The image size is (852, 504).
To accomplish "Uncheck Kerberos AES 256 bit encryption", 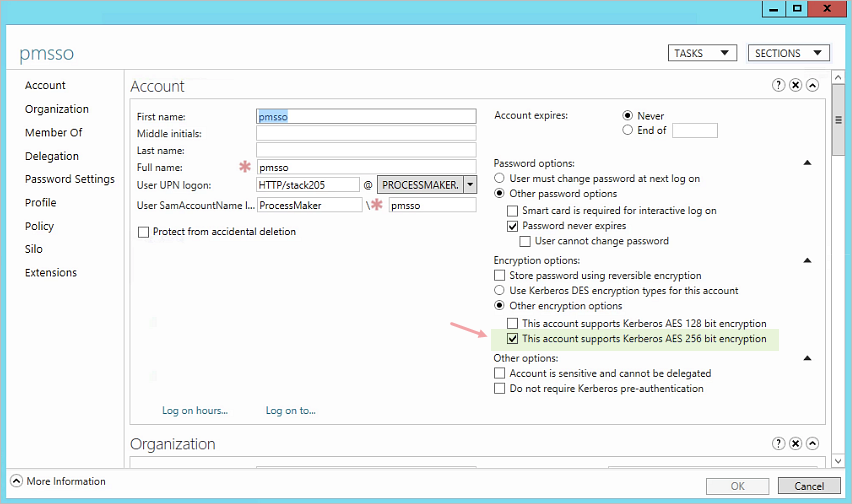I will 513,339.
